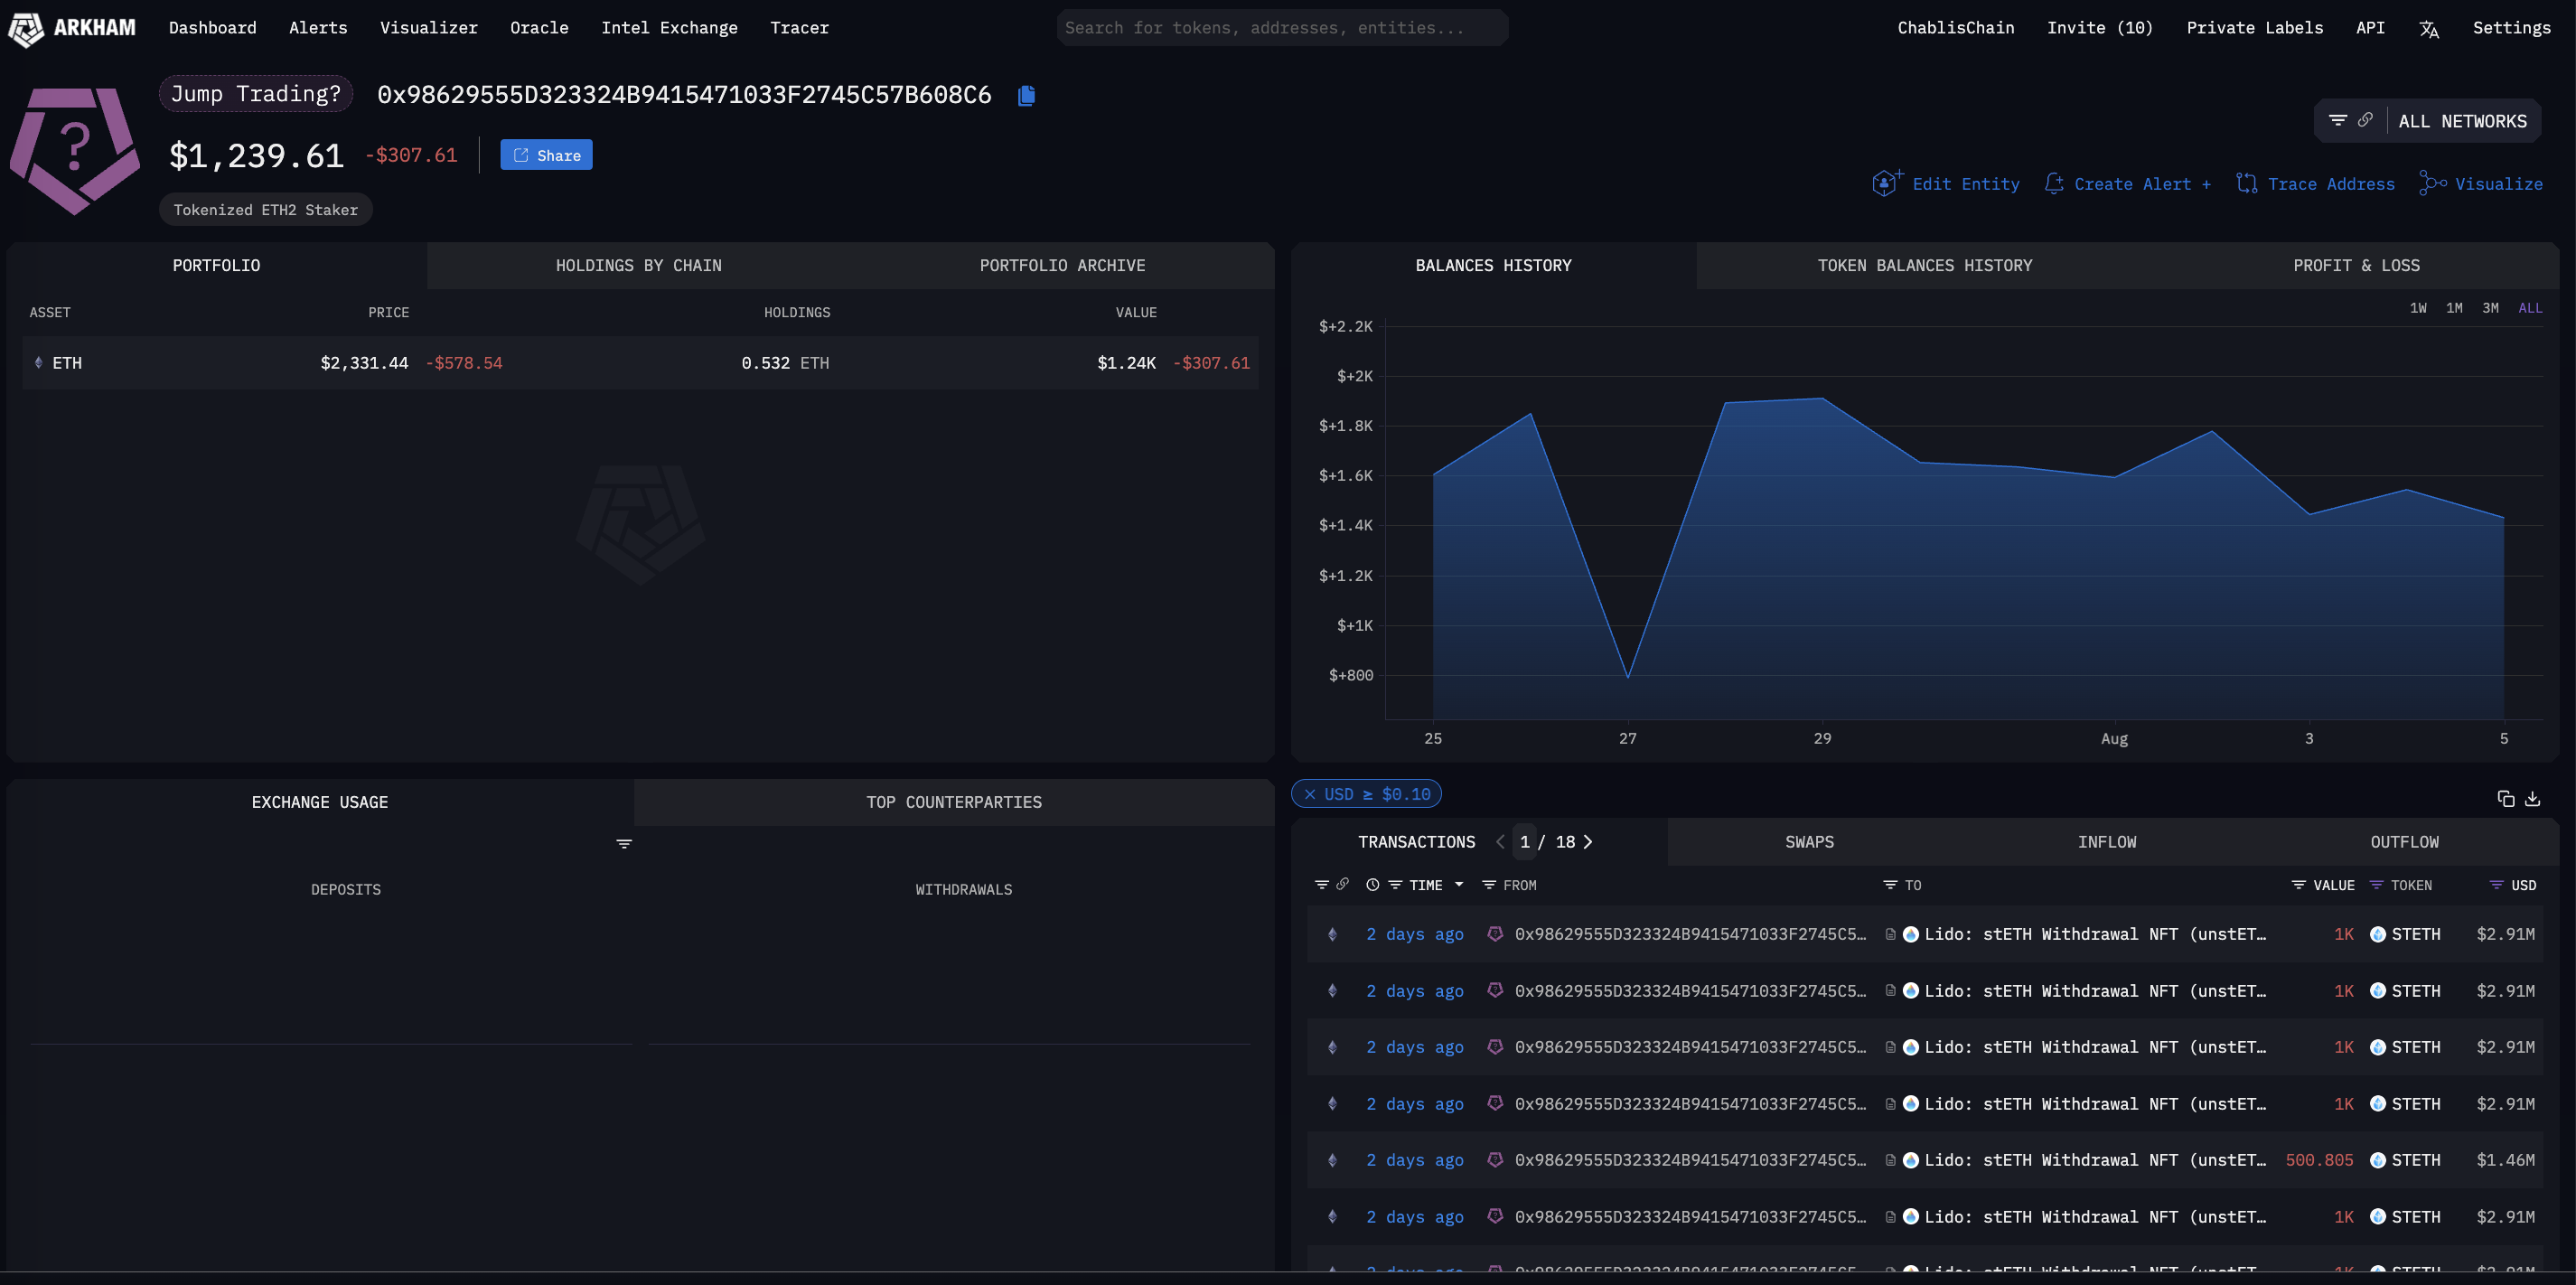Click the Arkham logo in the navbar
The image size is (2576, 1285).
(71, 28)
